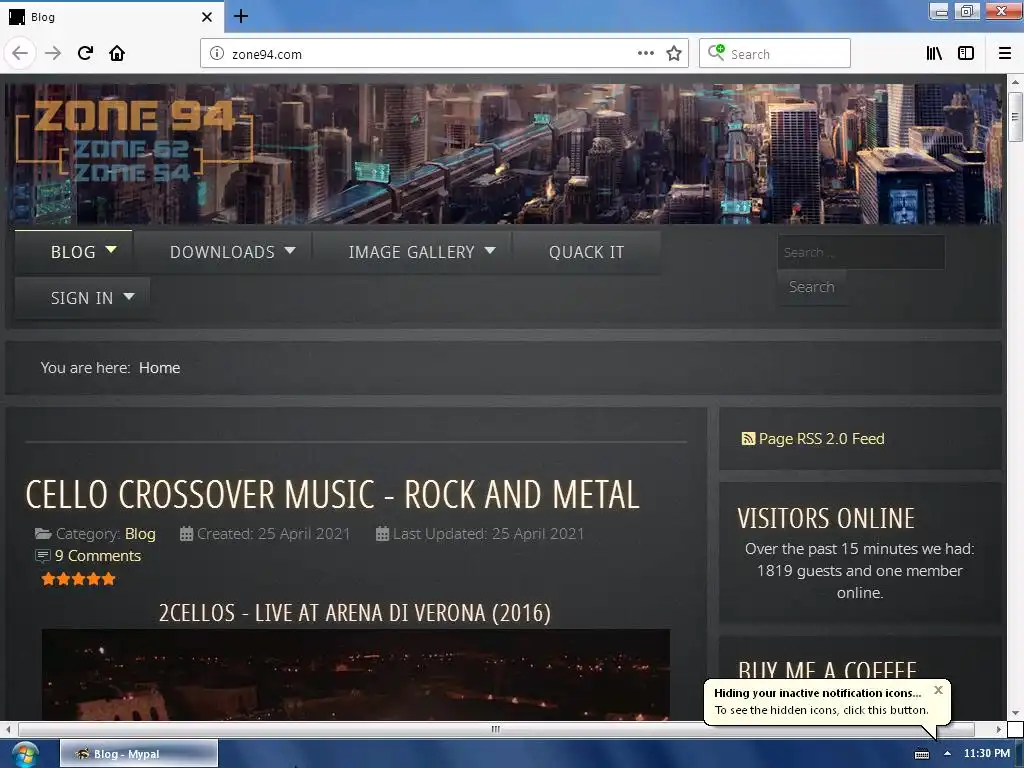Click the Visitors Online heading
This screenshot has width=1024, height=768.
pyautogui.click(x=826, y=519)
